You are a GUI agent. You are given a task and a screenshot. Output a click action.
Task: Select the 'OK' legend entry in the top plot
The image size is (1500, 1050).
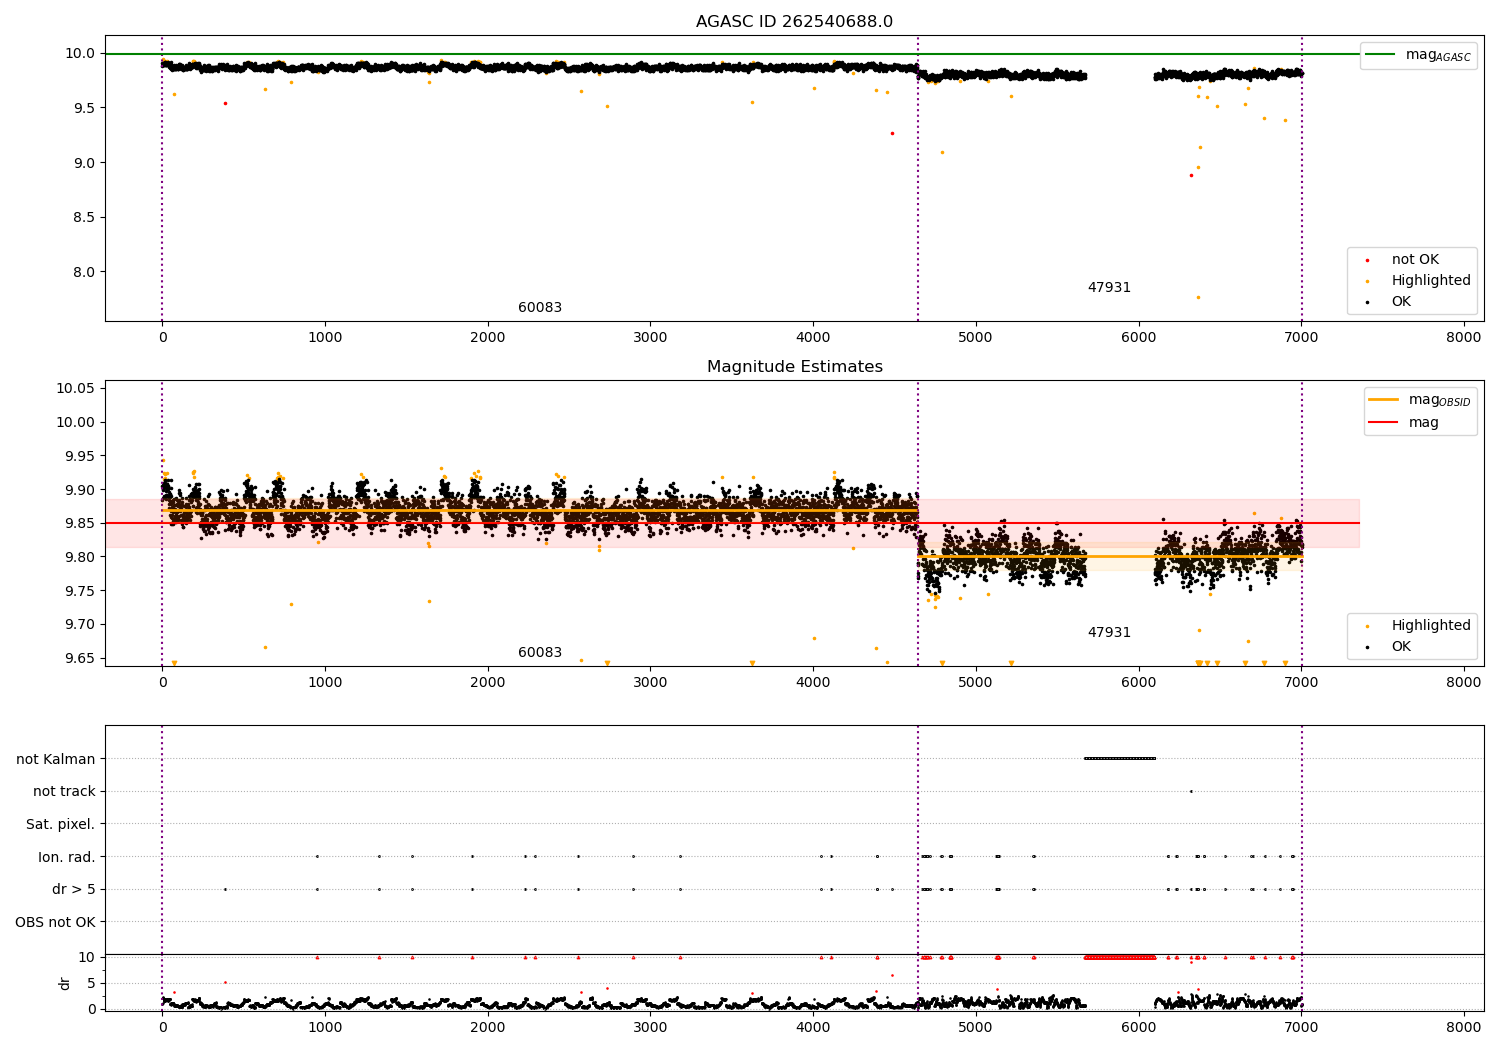pyautogui.click(x=1401, y=302)
